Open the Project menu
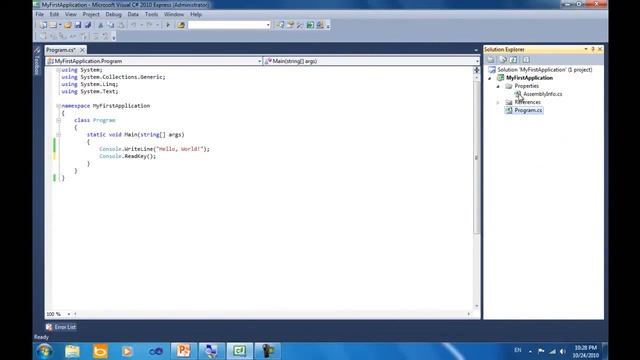Screen dimensions: 640x360 coord(91,14)
